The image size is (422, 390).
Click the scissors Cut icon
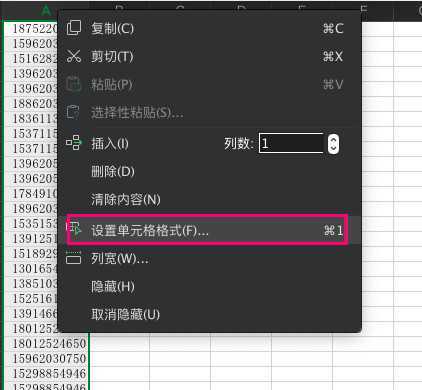74,56
